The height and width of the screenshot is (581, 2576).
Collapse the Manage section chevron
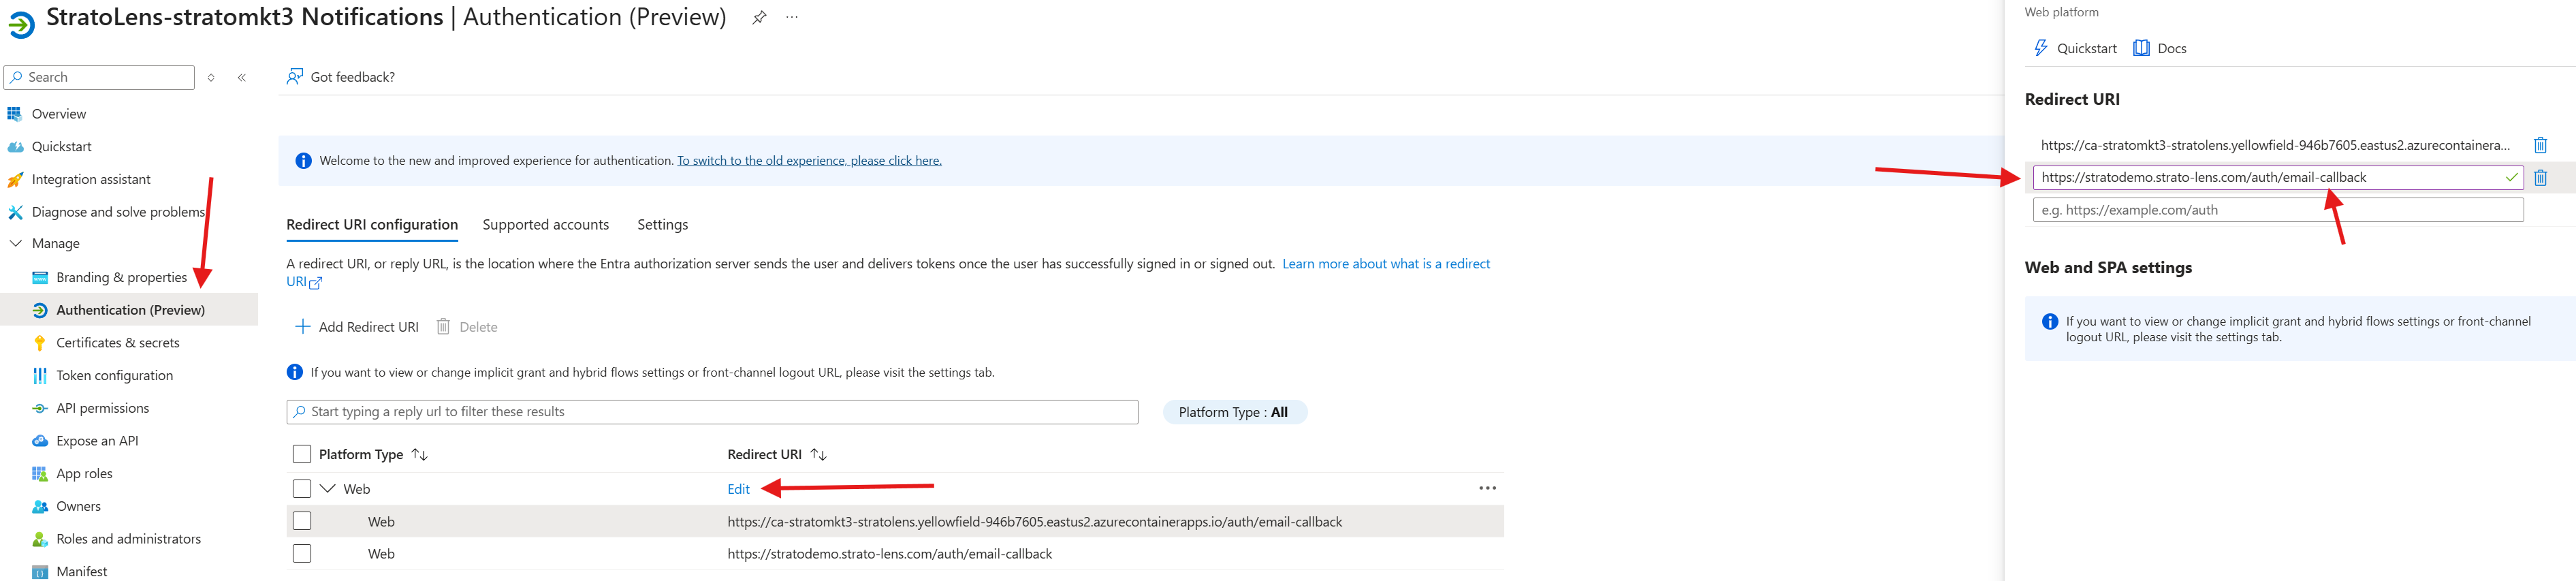point(15,243)
